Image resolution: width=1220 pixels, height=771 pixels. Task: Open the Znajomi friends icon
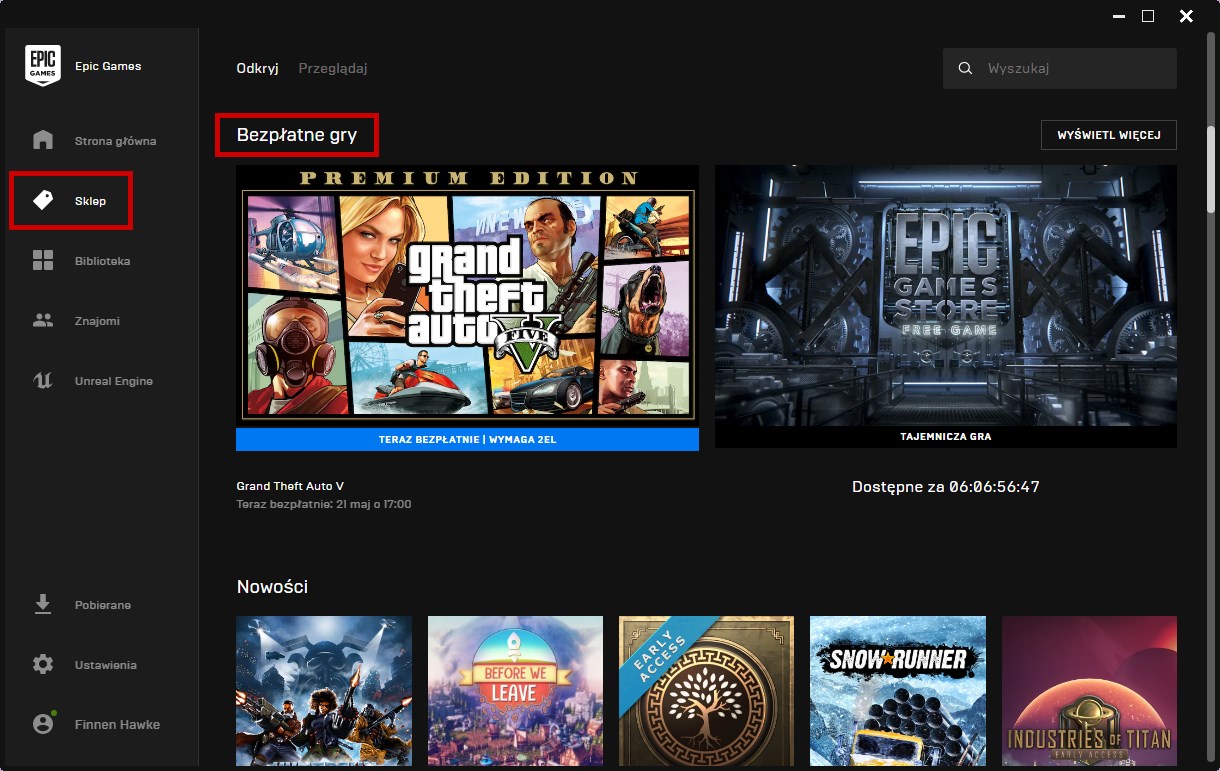[43, 321]
